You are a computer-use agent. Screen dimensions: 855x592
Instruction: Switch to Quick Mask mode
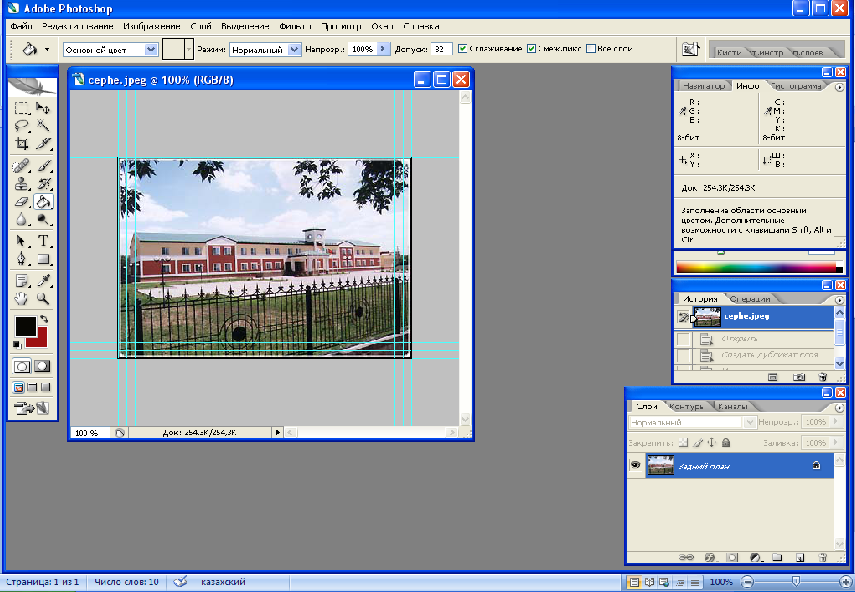pyautogui.click(x=43, y=366)
